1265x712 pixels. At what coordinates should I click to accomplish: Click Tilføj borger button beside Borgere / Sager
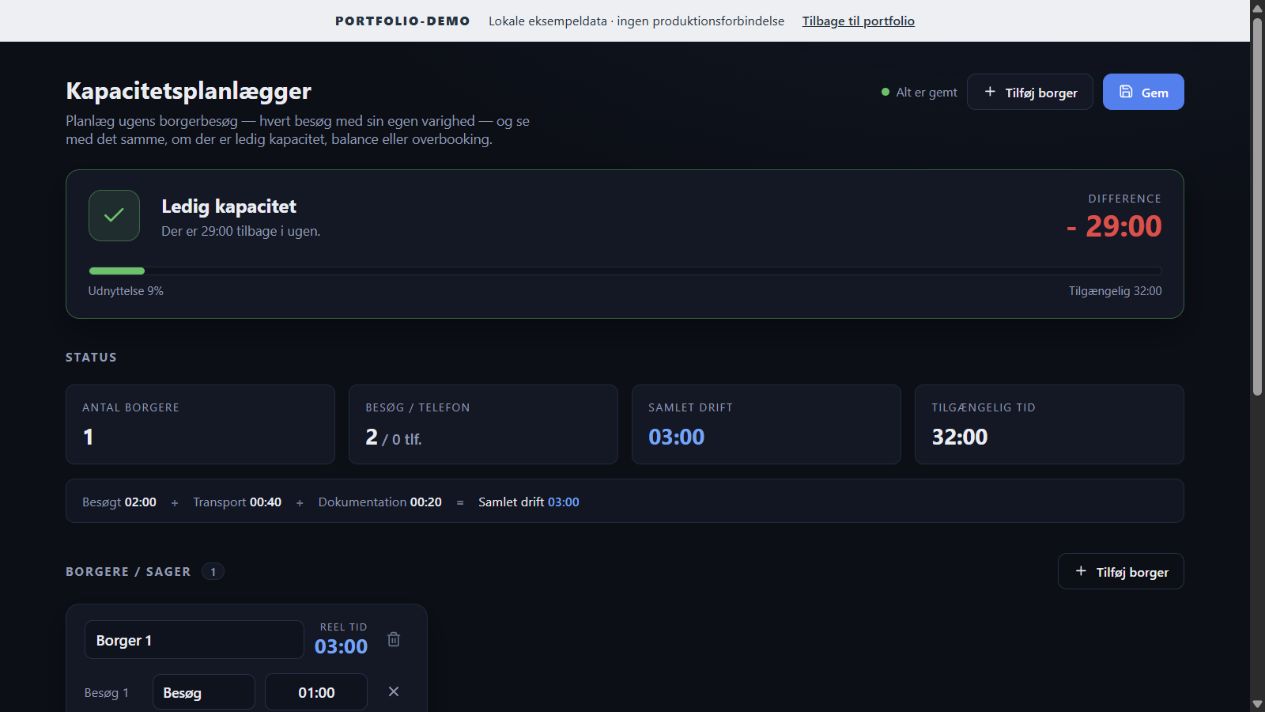pyautogui.click(x=1121, y=571)
